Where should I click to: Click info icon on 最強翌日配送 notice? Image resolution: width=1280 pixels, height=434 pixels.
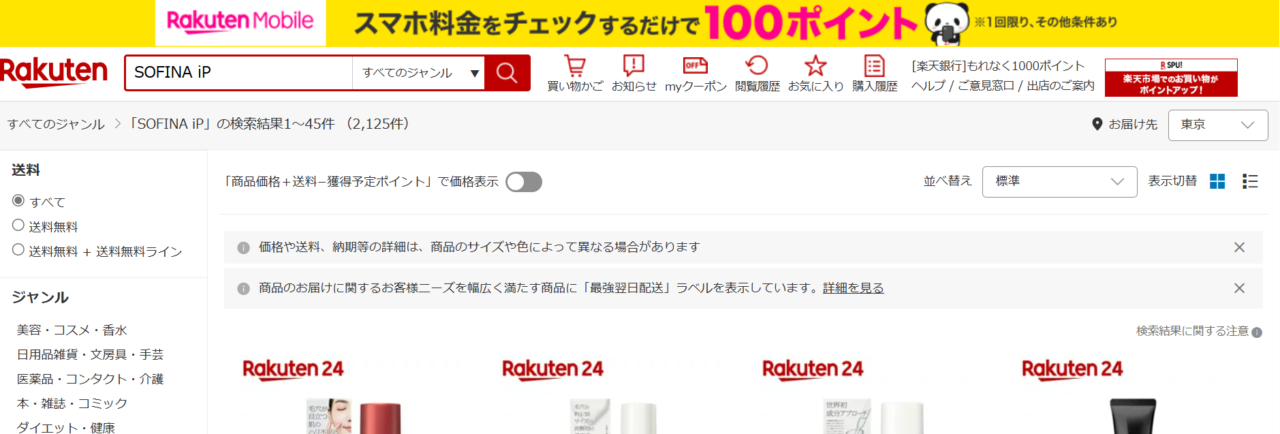click(x=243, y=288)
